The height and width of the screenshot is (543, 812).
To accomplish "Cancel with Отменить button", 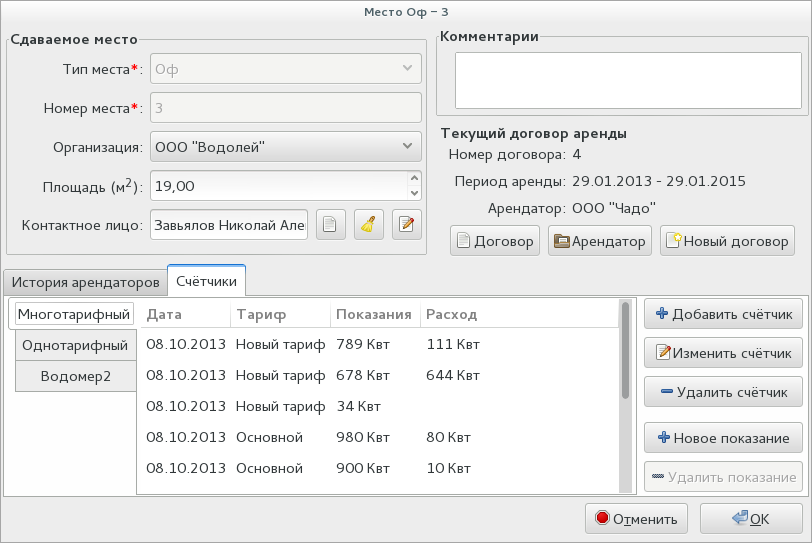I will (x=636, y=518).
